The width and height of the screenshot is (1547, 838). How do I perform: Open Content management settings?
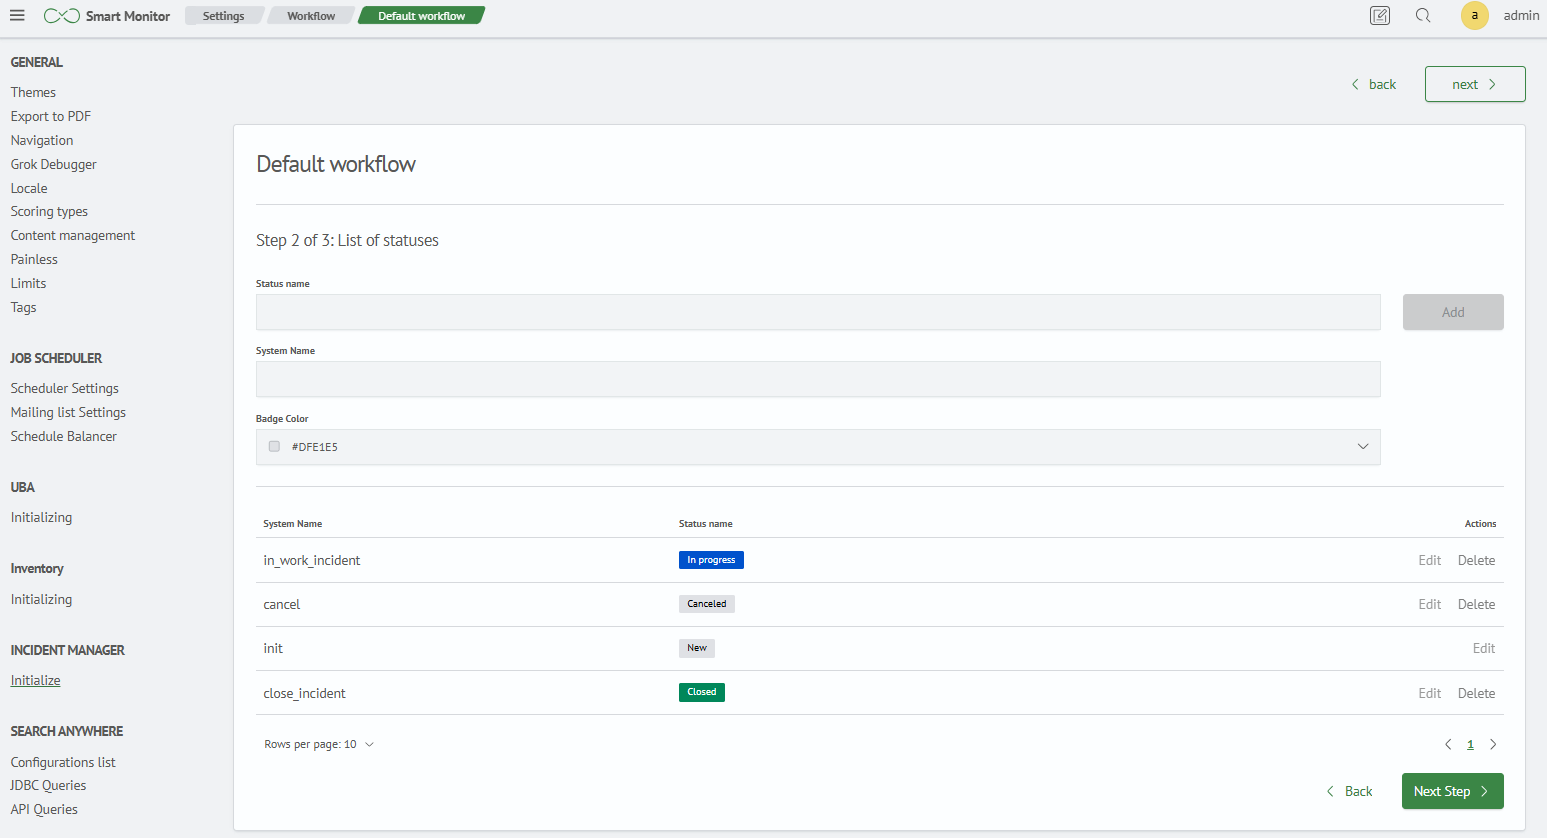(x=73, y=235)
